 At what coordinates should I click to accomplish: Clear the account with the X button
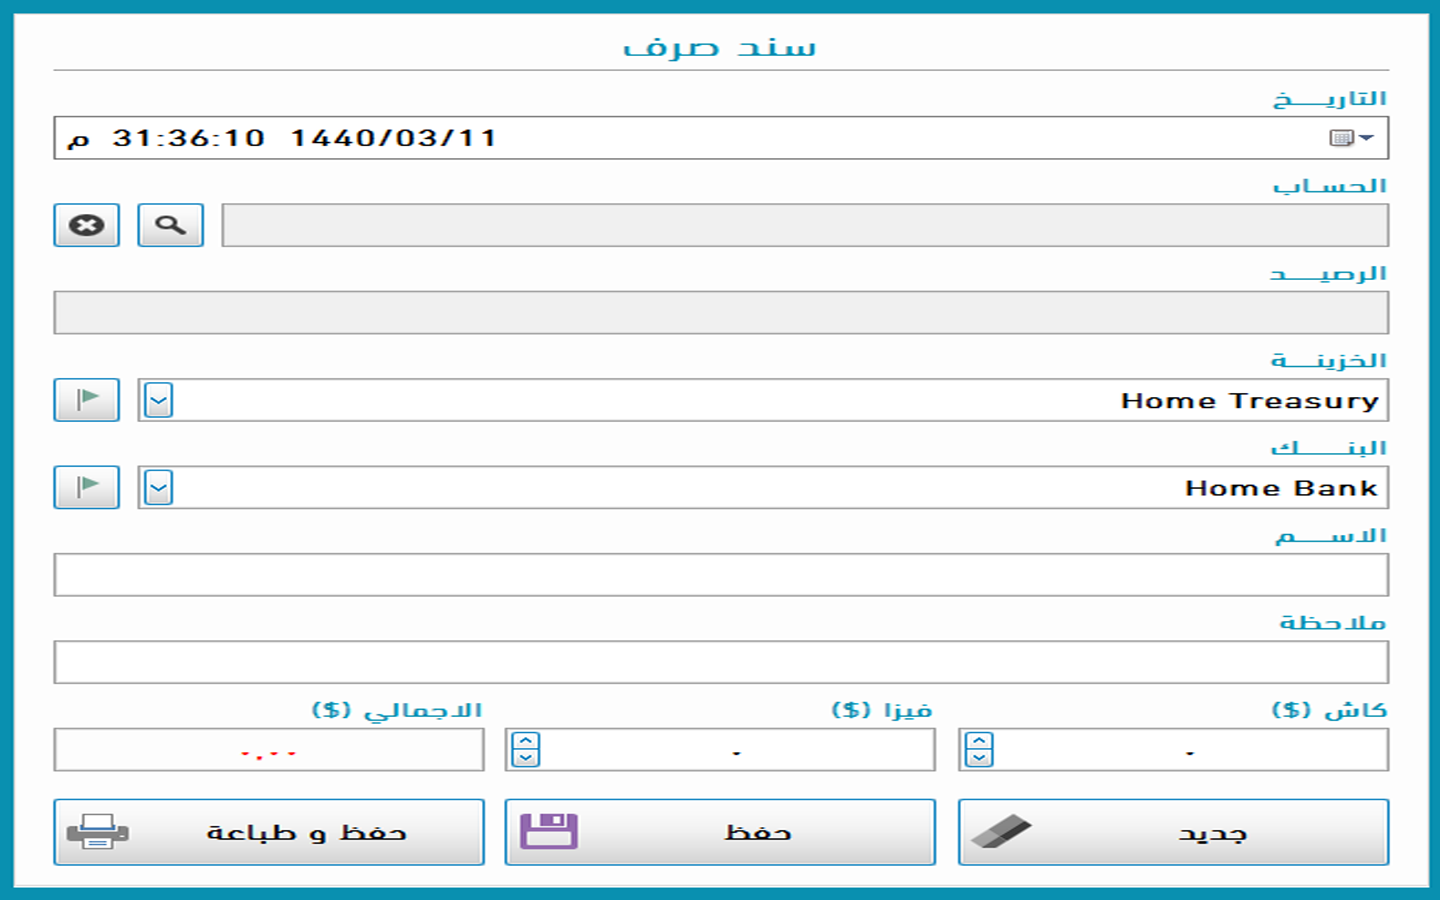tap(86, 225)
